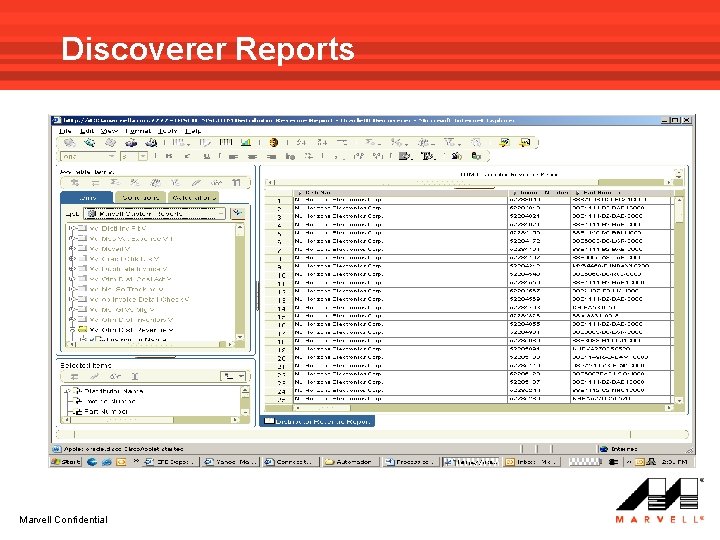The height and width of the screenshot is (540, 720).
Task: Select row number 3 in the report table
Action: point(279,216)
